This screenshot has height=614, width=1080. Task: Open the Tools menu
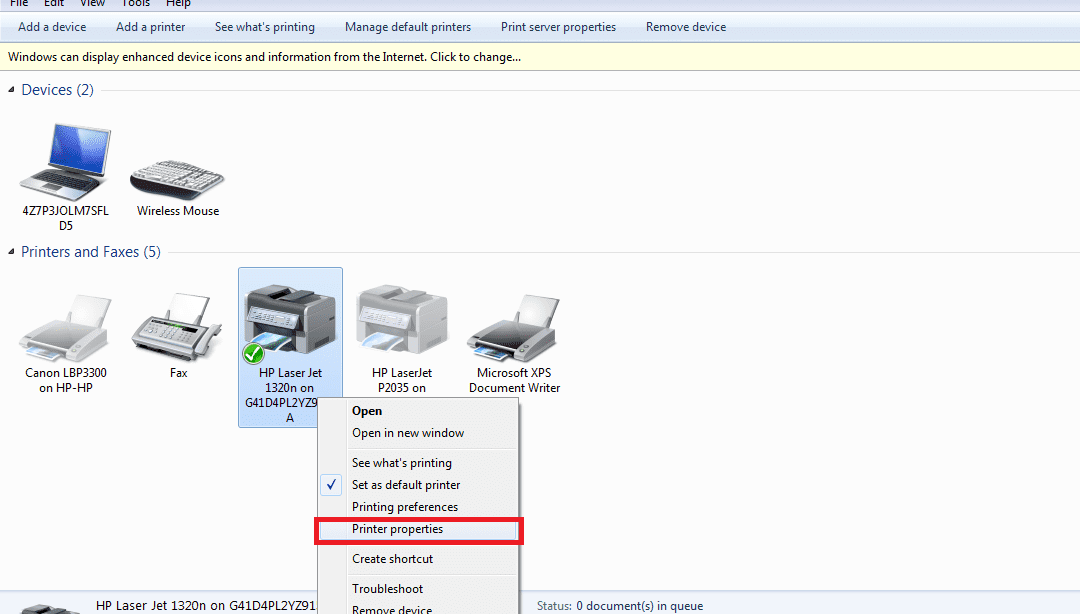(136, 3)
